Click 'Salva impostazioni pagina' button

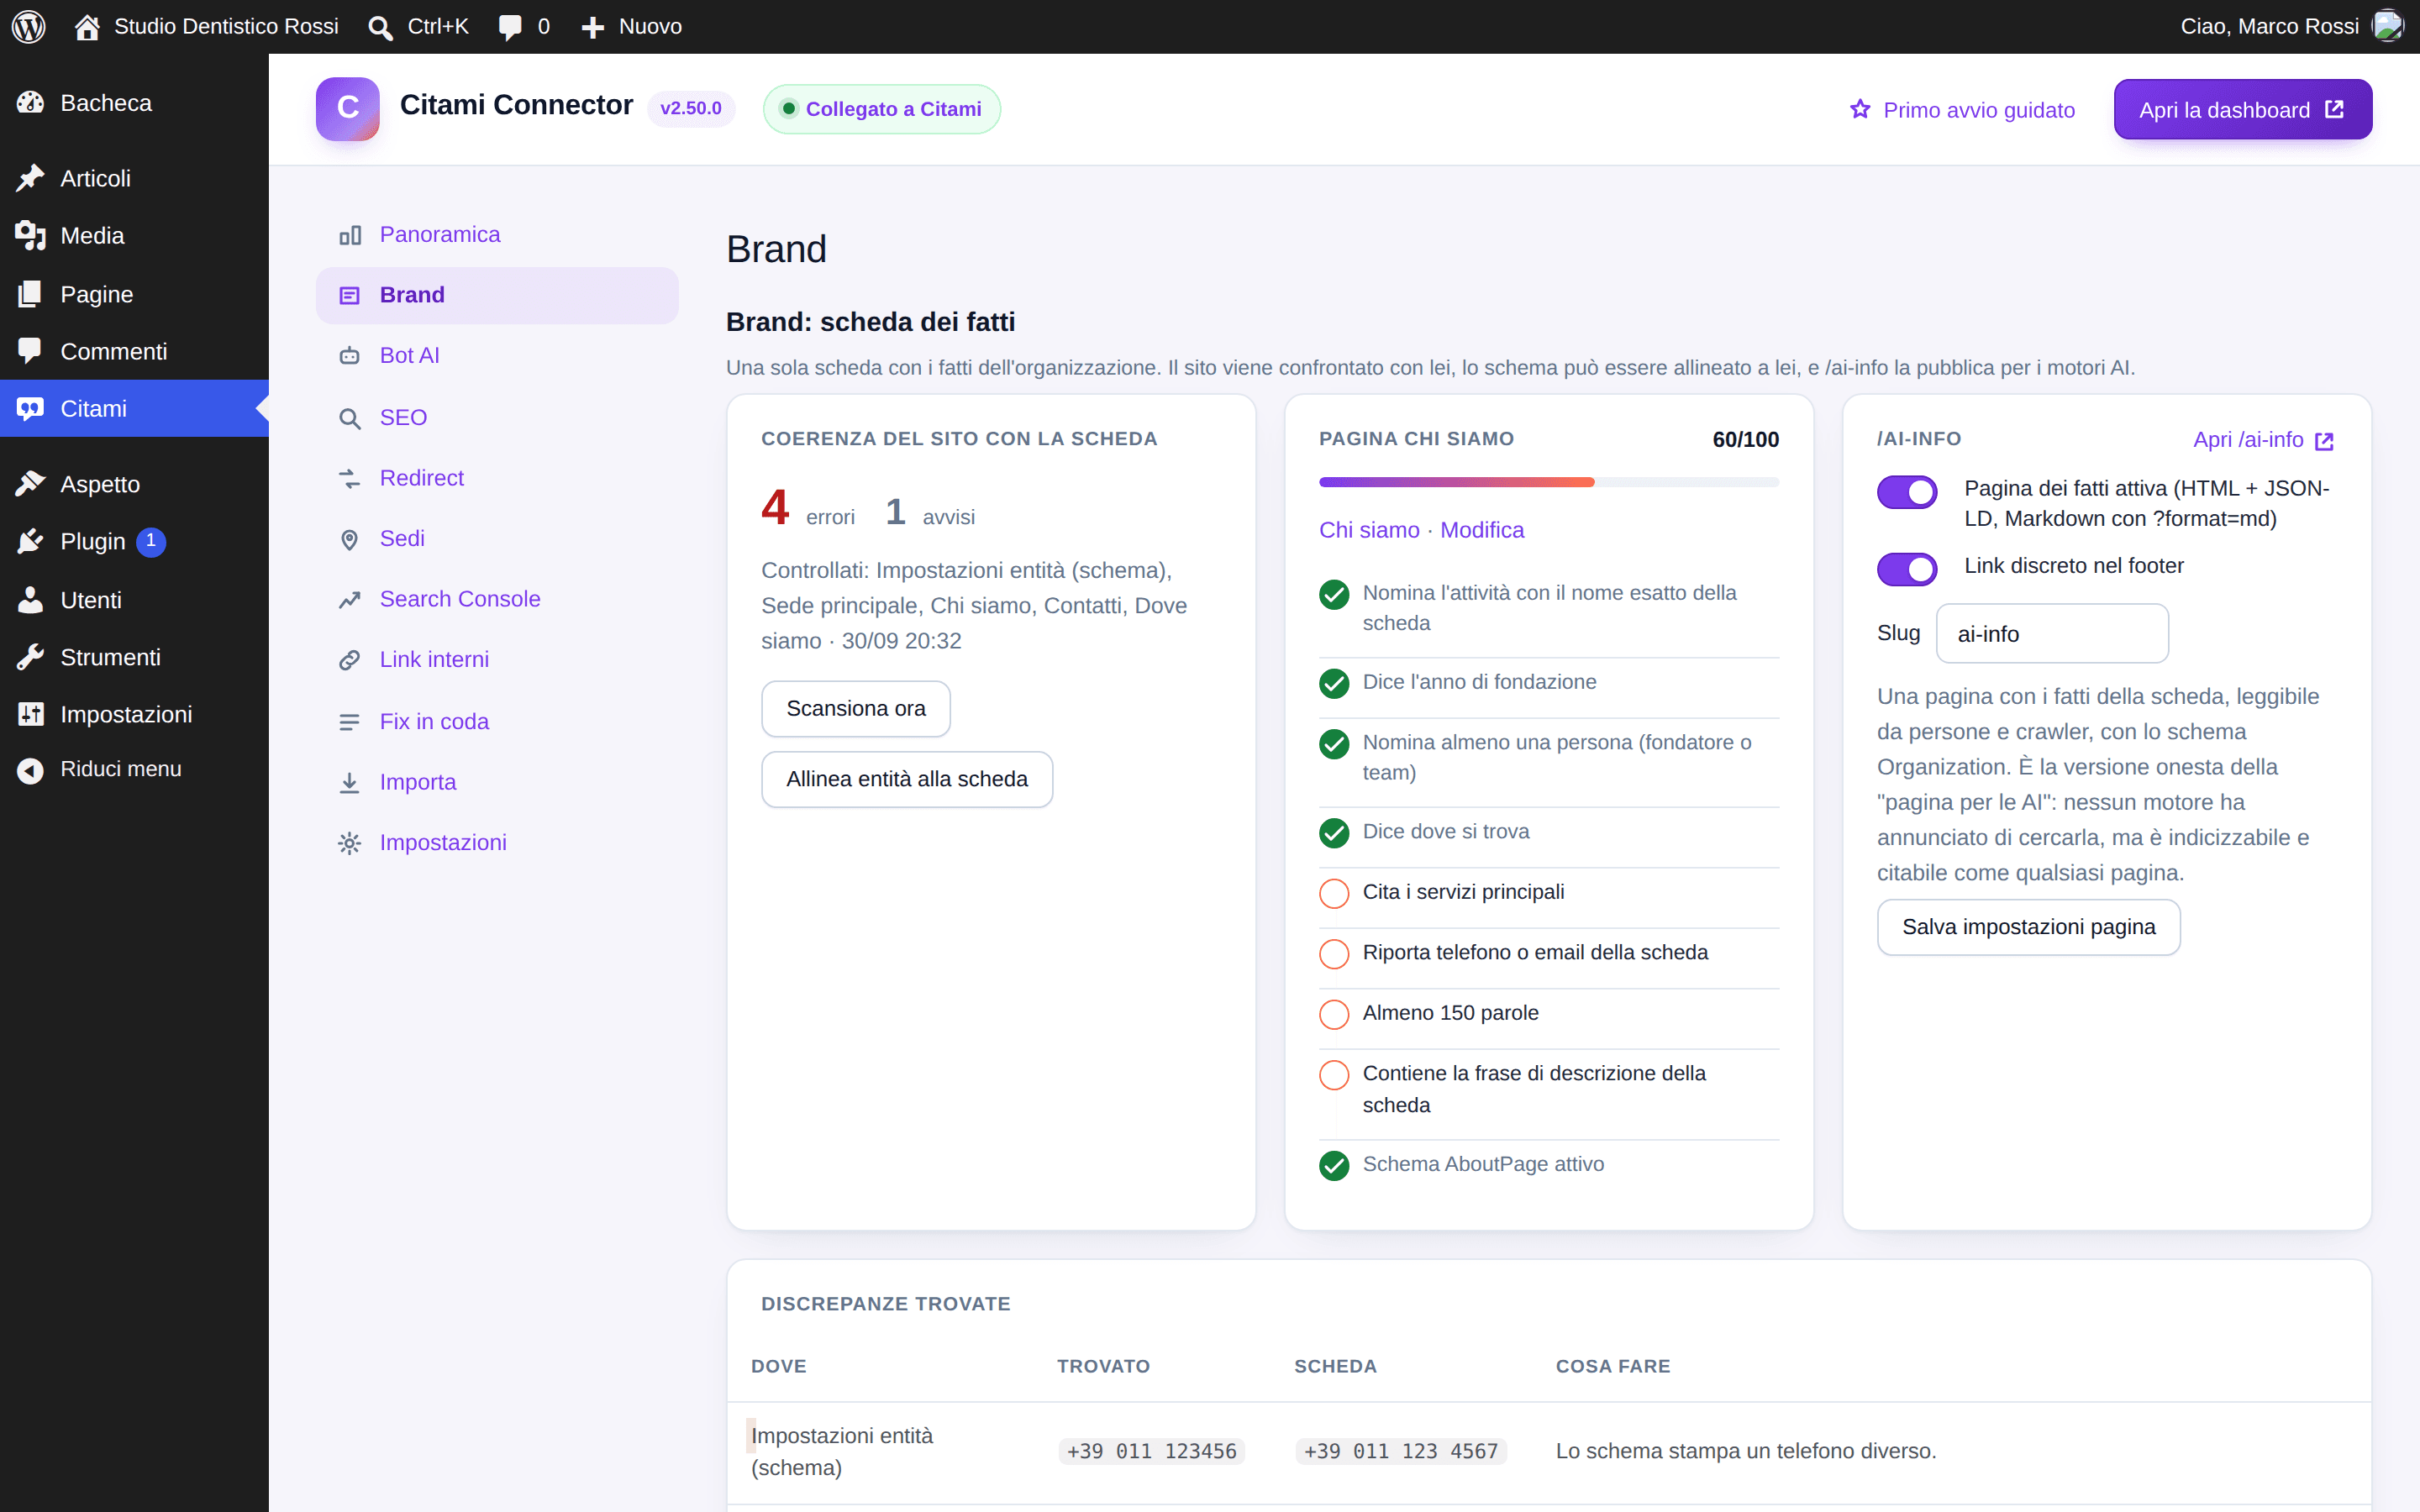(x=2028, y=927)
